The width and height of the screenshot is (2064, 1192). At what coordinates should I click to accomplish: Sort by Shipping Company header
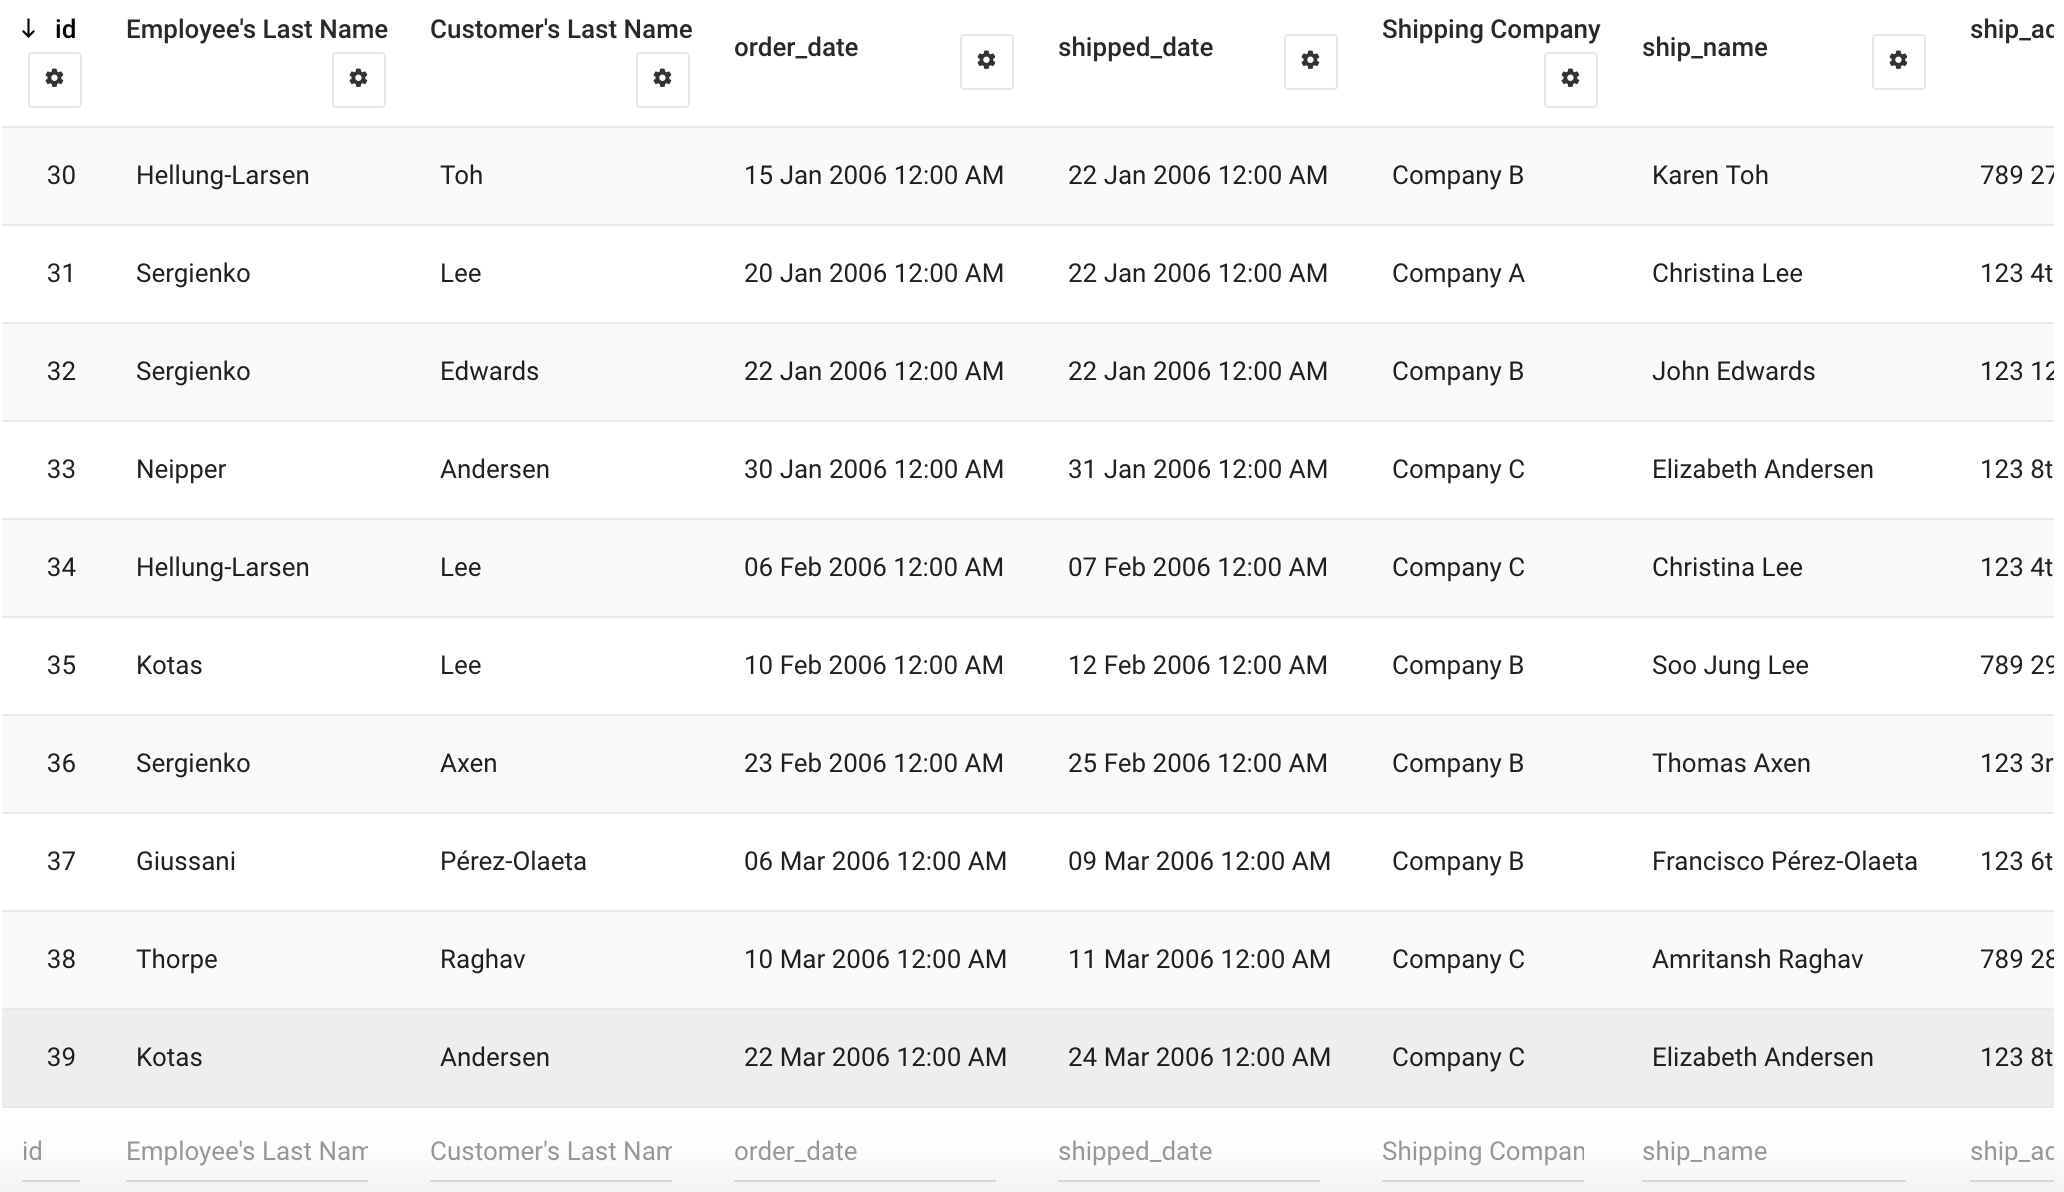click(x=1491, y=29)
